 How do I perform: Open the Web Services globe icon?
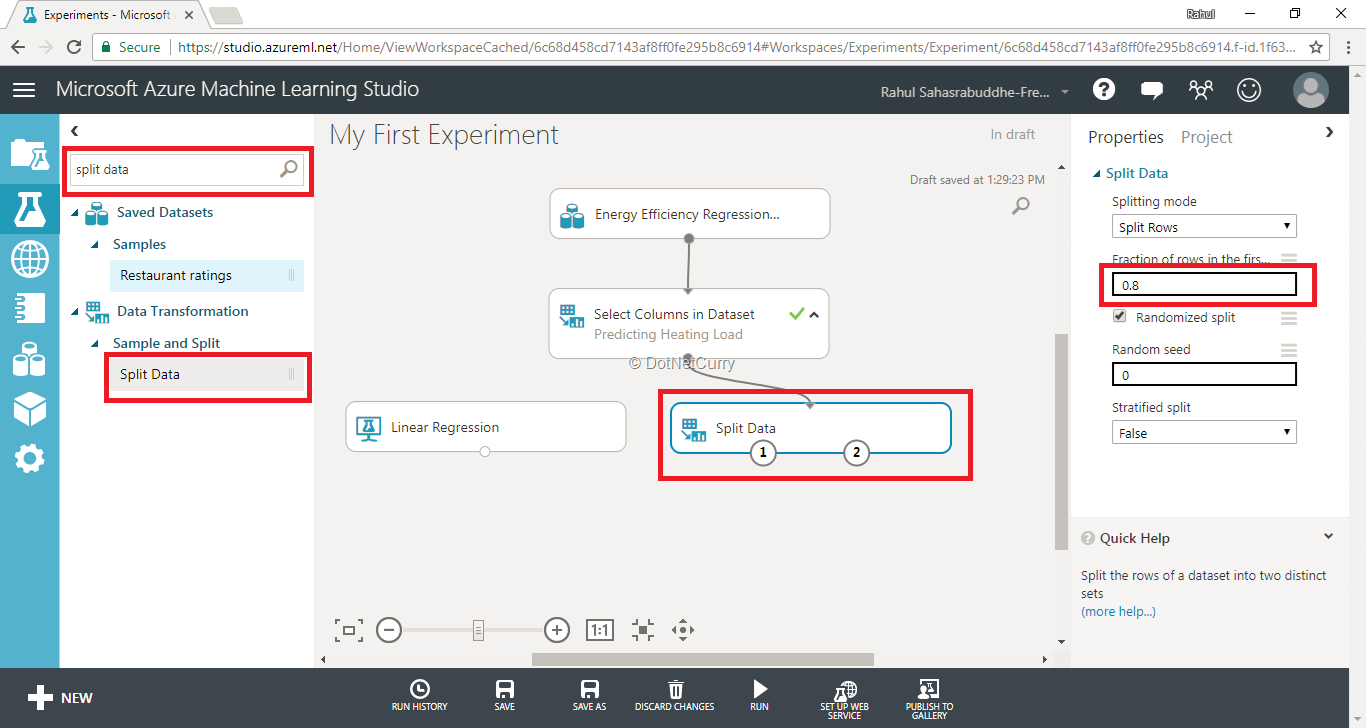click(29, 260)
